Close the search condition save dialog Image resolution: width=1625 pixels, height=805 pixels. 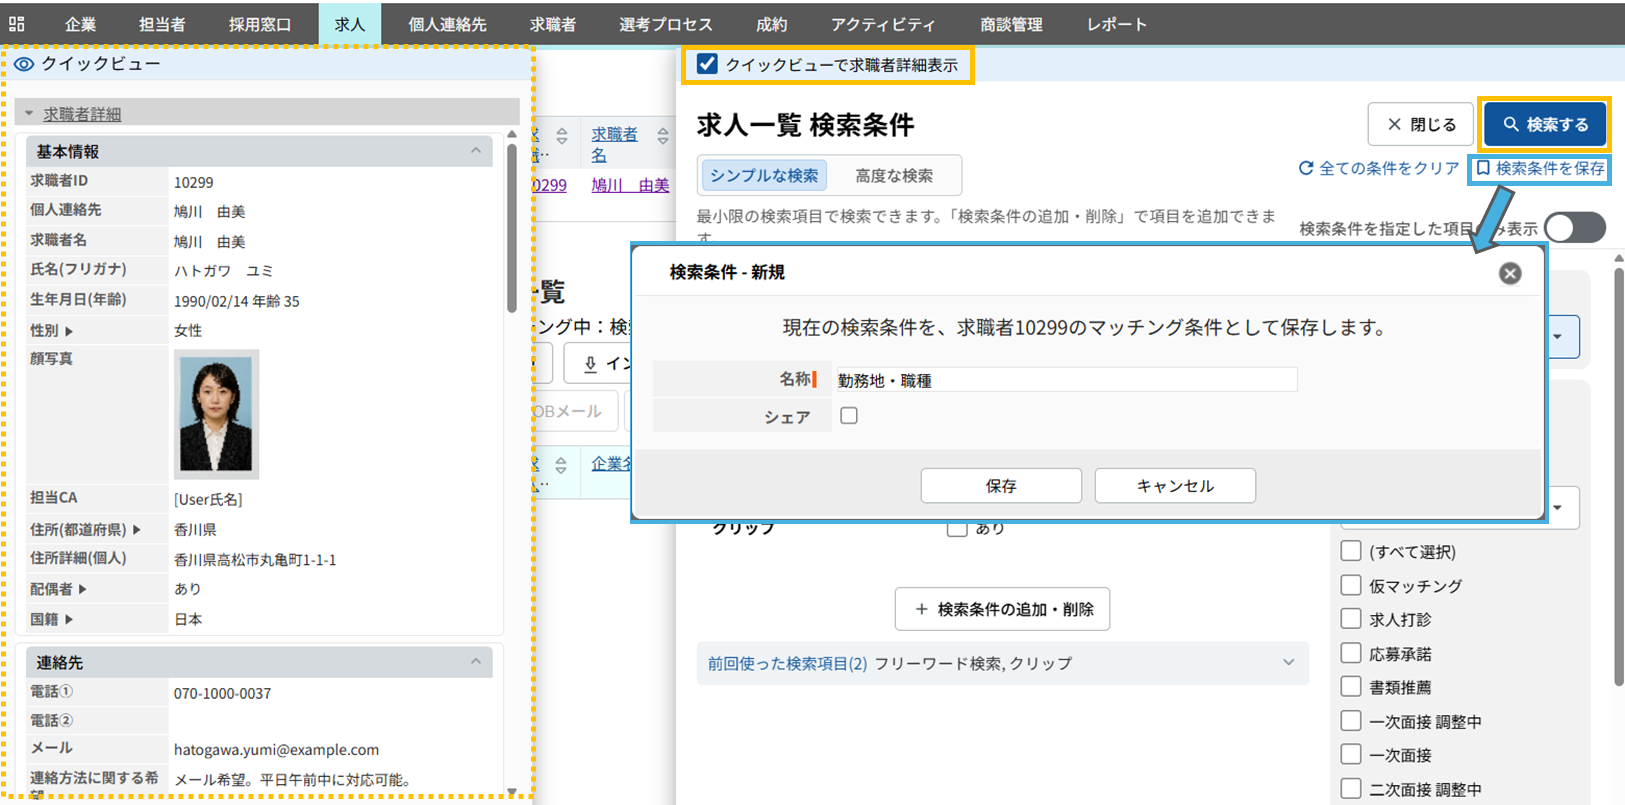[1509, 273]
